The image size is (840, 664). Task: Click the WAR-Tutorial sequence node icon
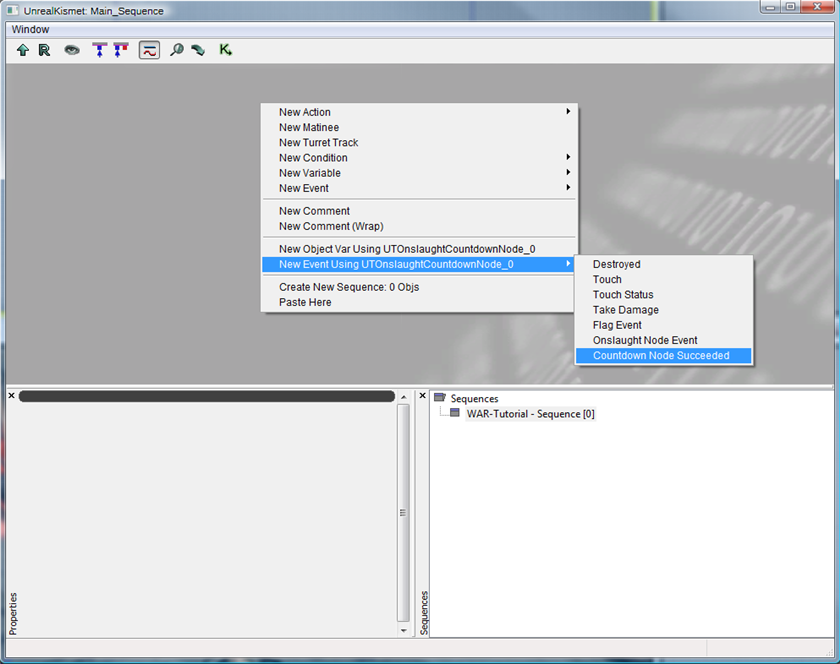point(455,413)
